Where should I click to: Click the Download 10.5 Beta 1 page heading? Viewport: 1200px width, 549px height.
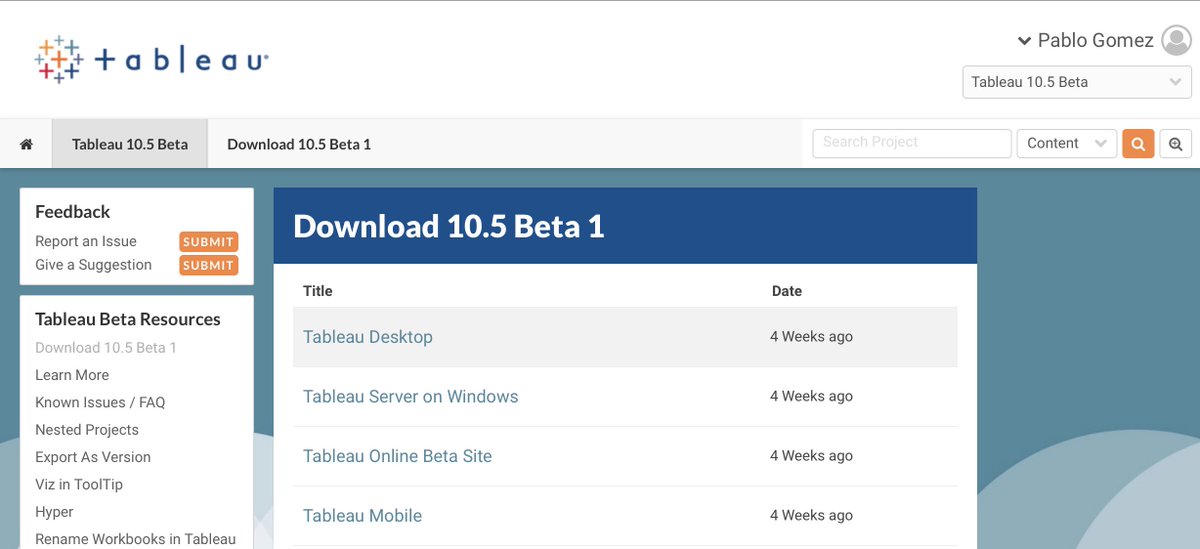449,226
